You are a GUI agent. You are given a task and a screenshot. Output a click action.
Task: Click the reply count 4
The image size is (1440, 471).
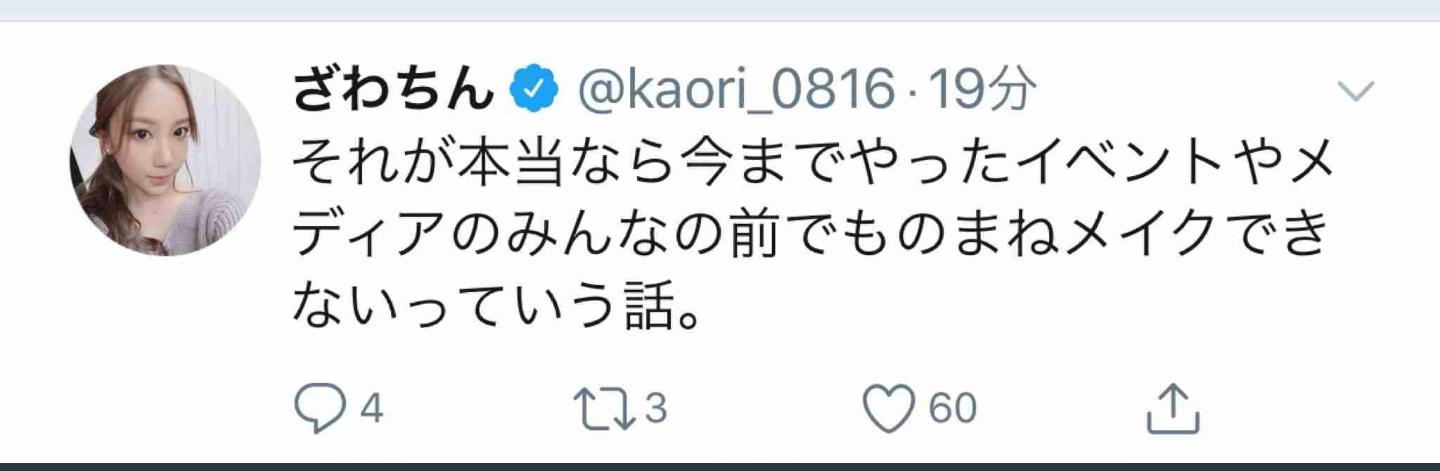point(371,410)
